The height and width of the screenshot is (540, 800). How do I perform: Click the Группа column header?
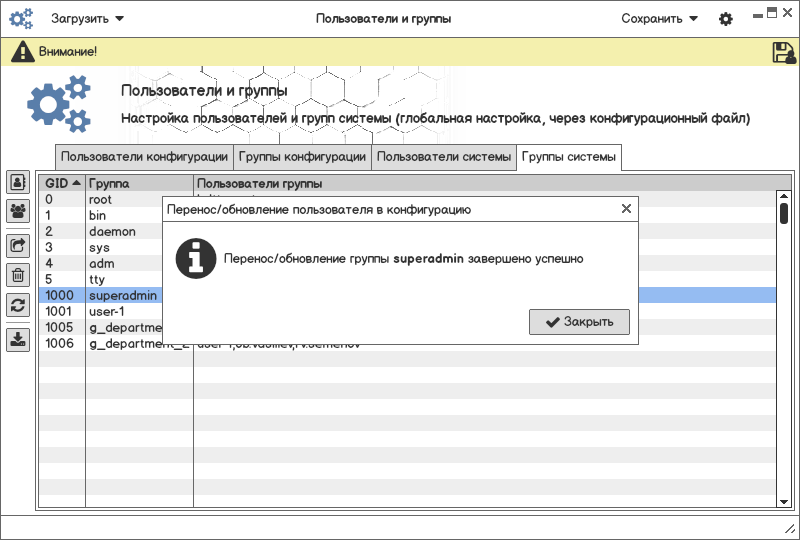click(x=138, y=184)
